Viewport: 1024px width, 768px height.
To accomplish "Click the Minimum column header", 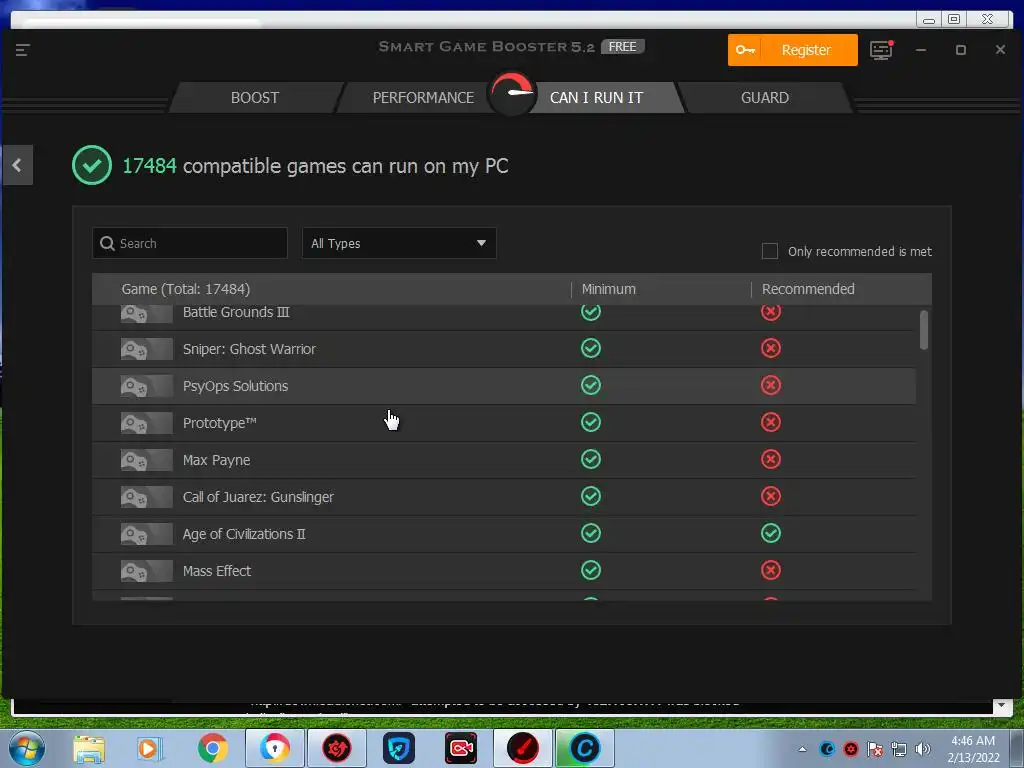I will [609, 289].
